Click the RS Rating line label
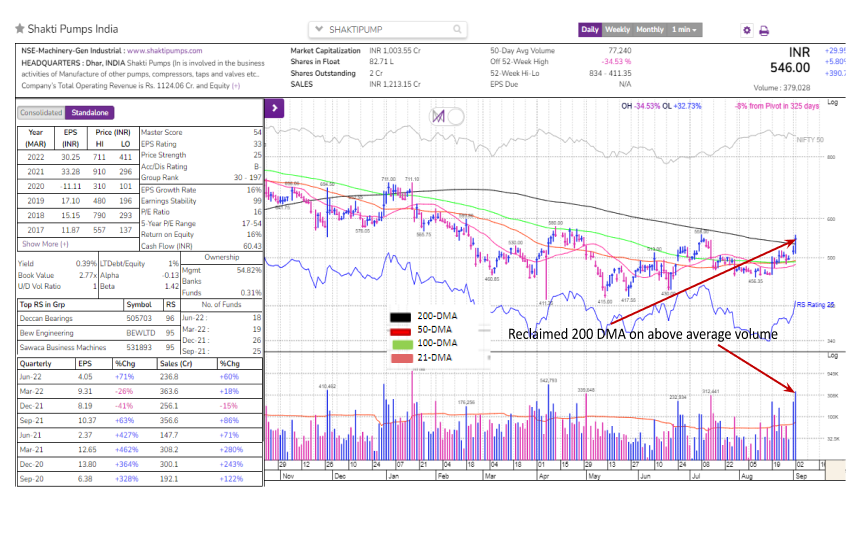The width and height of the screenshot is (860, 540). [x=815, y=305]
